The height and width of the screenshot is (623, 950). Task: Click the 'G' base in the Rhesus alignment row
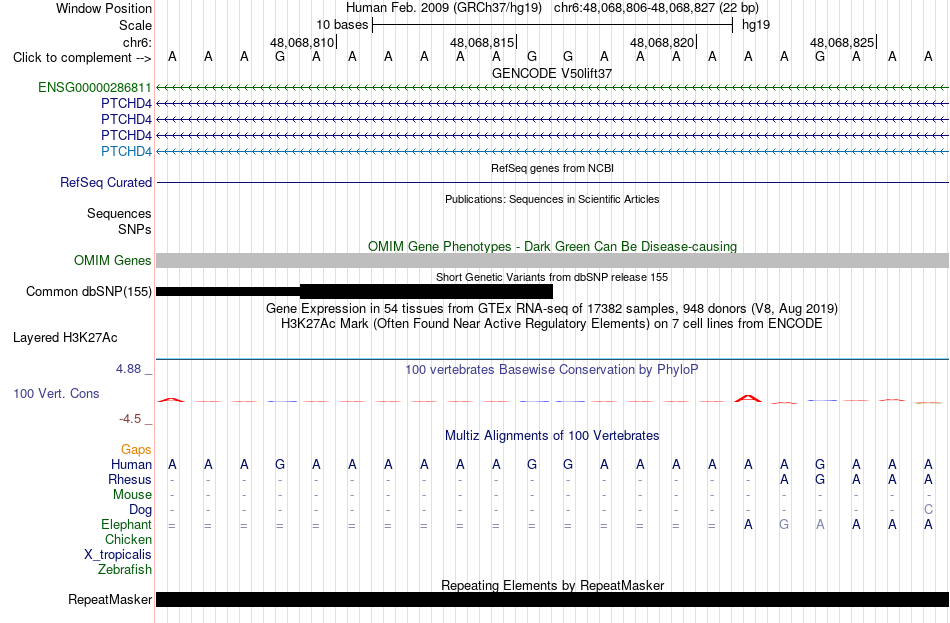[820, 479]
